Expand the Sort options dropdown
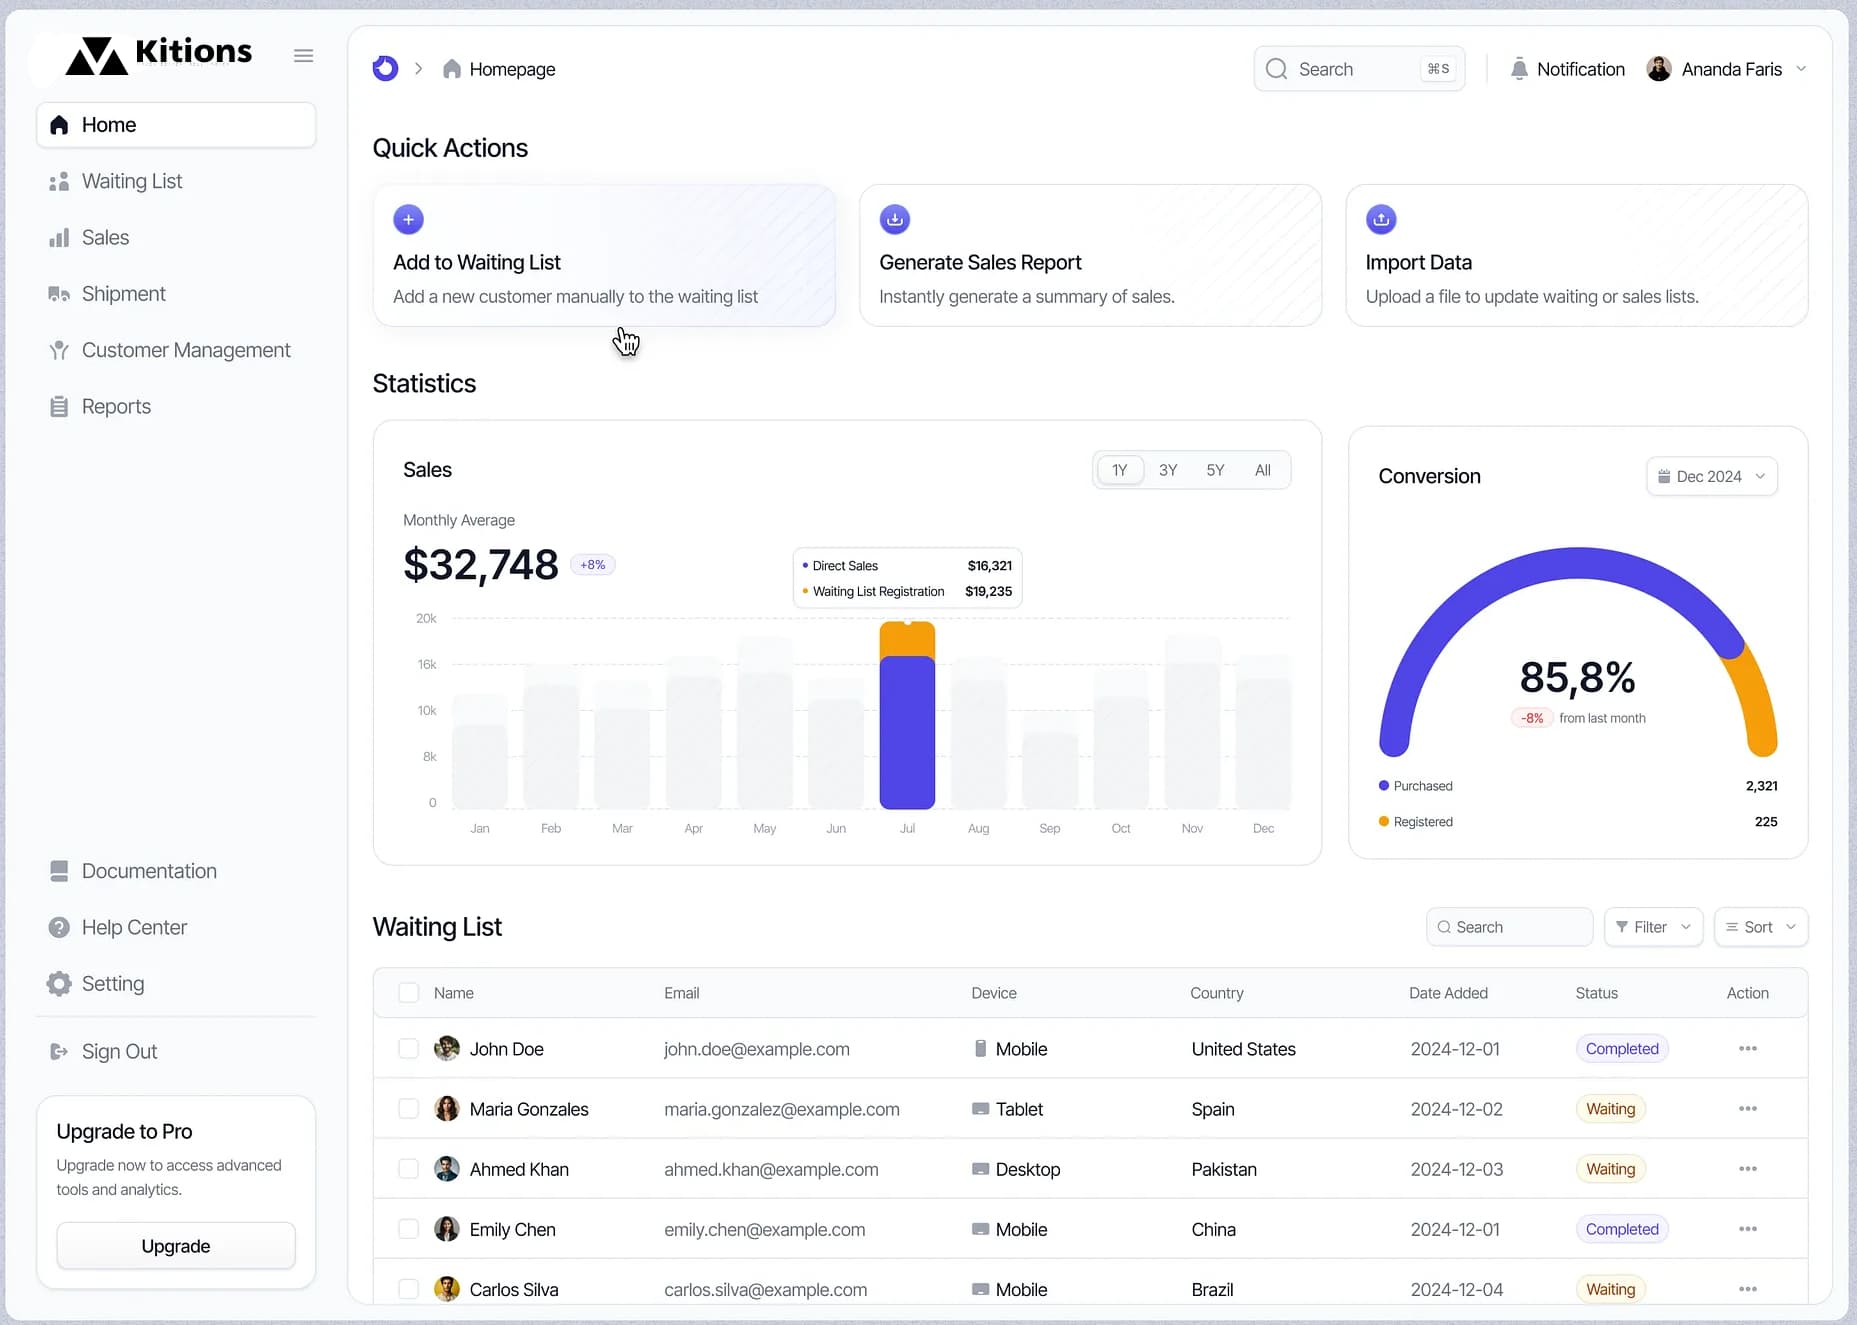The height and width of the screenshot is (1325, 1857). click(x=1760, y=927)
